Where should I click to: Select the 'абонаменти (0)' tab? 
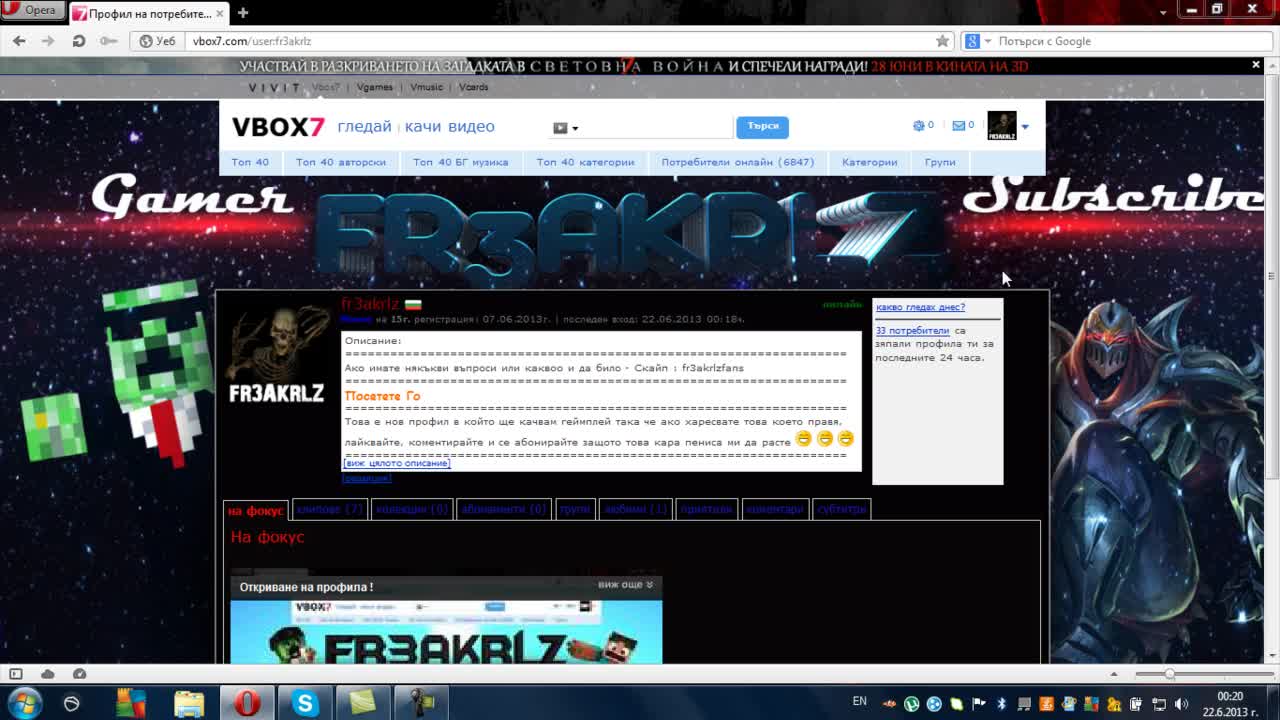click(x=504, y=509)
